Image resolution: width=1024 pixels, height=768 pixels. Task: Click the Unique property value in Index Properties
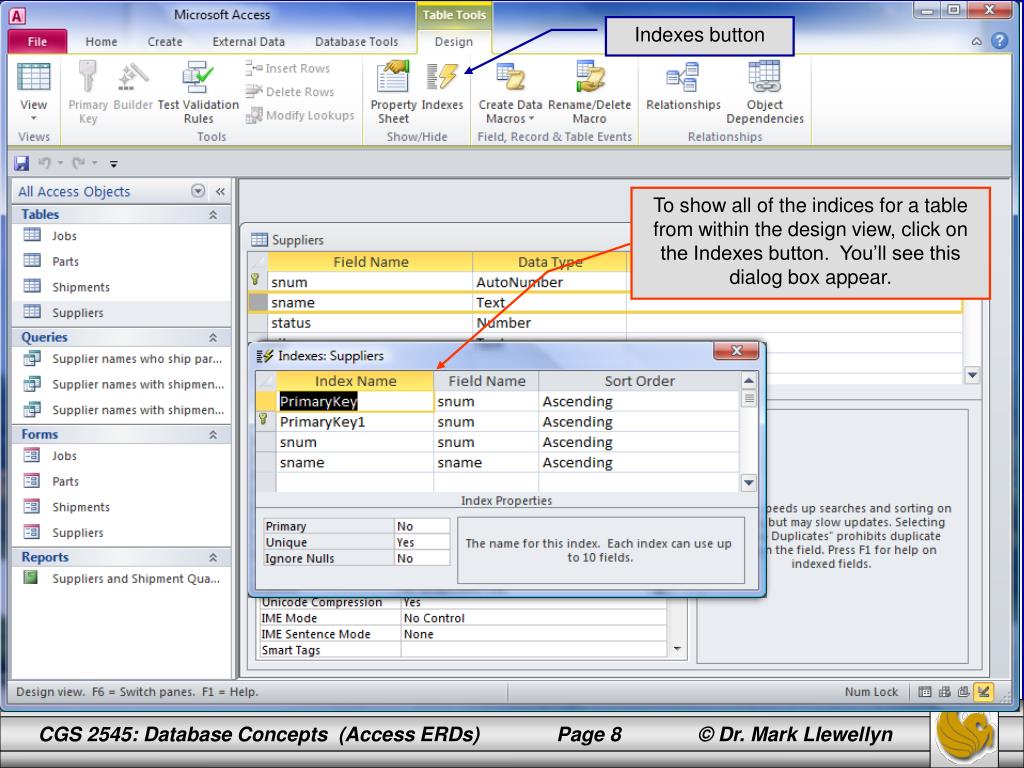click(x=422, y=543)
